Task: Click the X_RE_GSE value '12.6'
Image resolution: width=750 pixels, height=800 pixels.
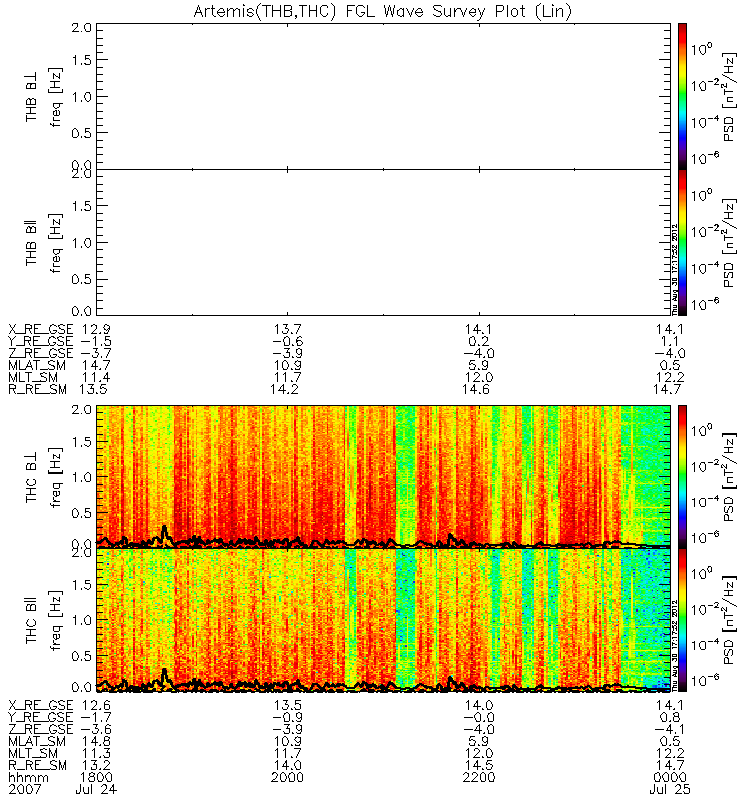Action: (96, 705)
